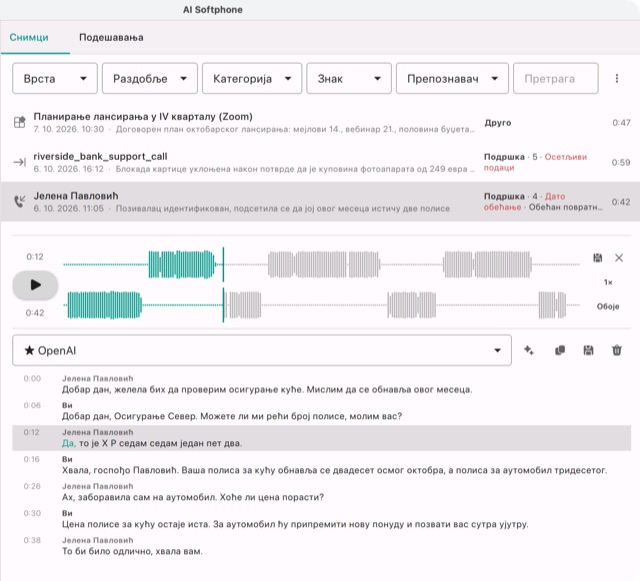The height and width of the screenshot is (581, 640).
Task: Jump to the 0:38 transcript timestamp
Action: pos(32,540)
